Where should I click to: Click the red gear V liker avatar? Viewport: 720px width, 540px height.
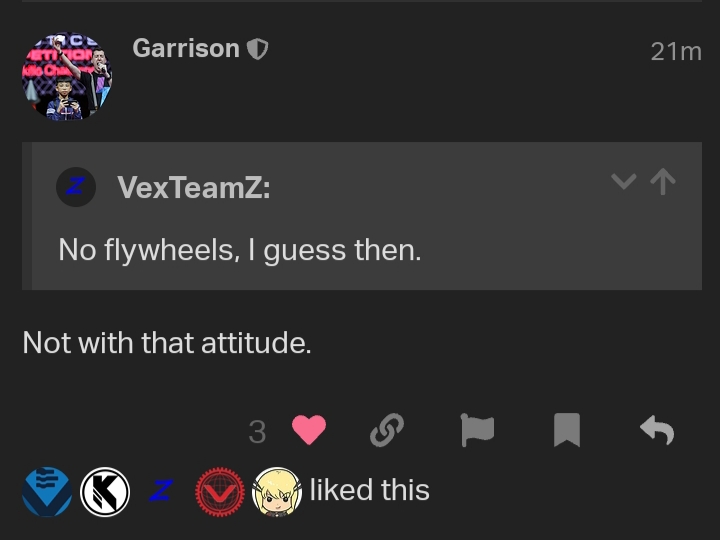click(220, 491)
